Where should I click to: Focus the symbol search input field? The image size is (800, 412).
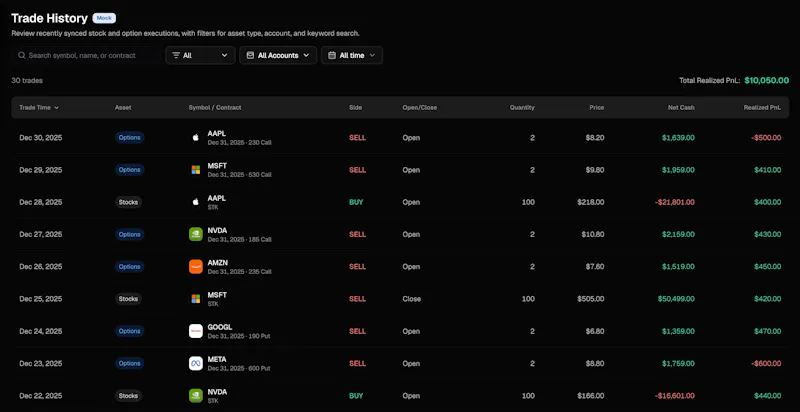tap(86, 55)
